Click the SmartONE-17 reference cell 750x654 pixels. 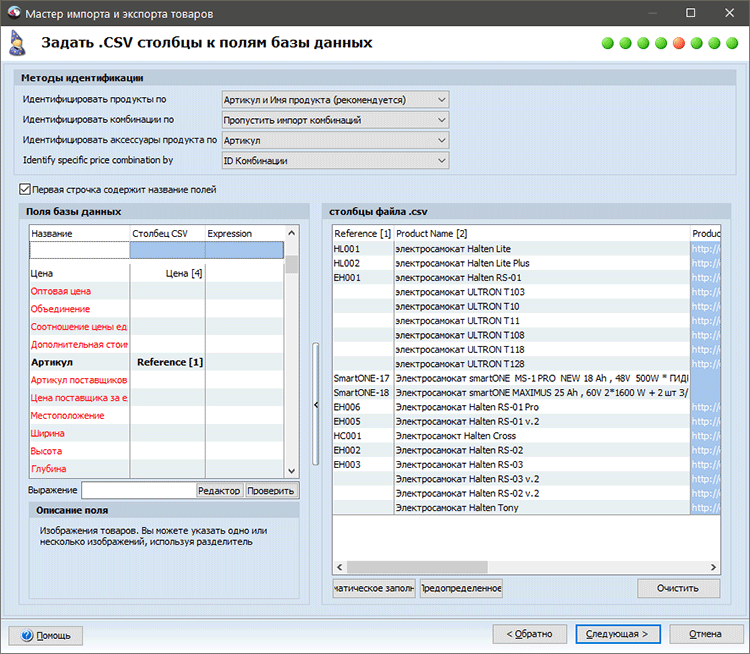point(363,378)
